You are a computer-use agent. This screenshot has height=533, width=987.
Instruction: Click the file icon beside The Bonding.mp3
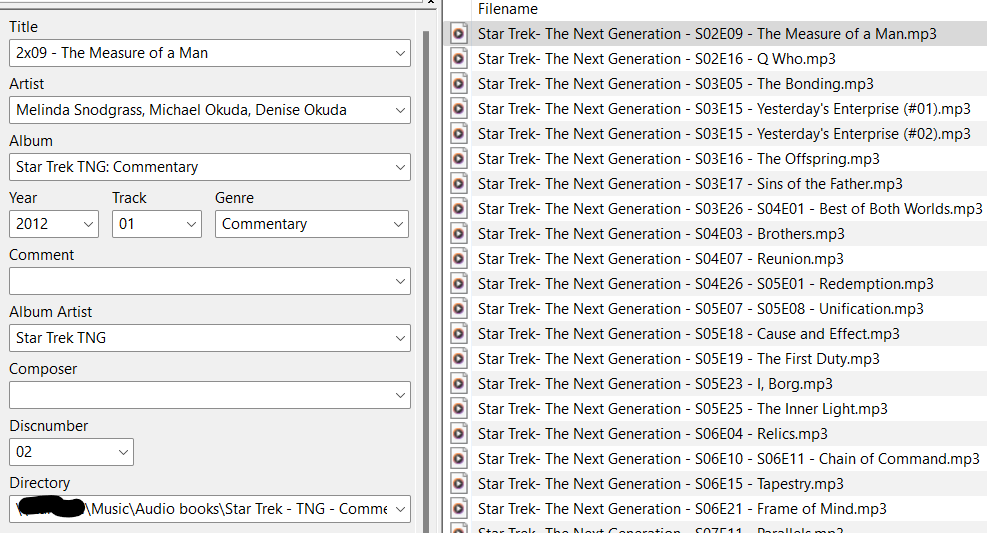(x=459, y=84)
